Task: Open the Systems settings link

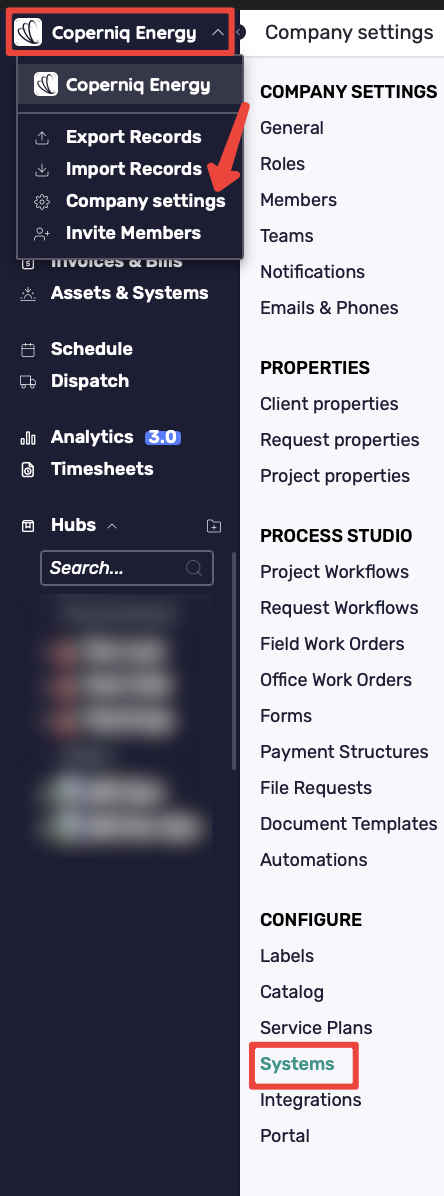Action: pos(298,1064)
